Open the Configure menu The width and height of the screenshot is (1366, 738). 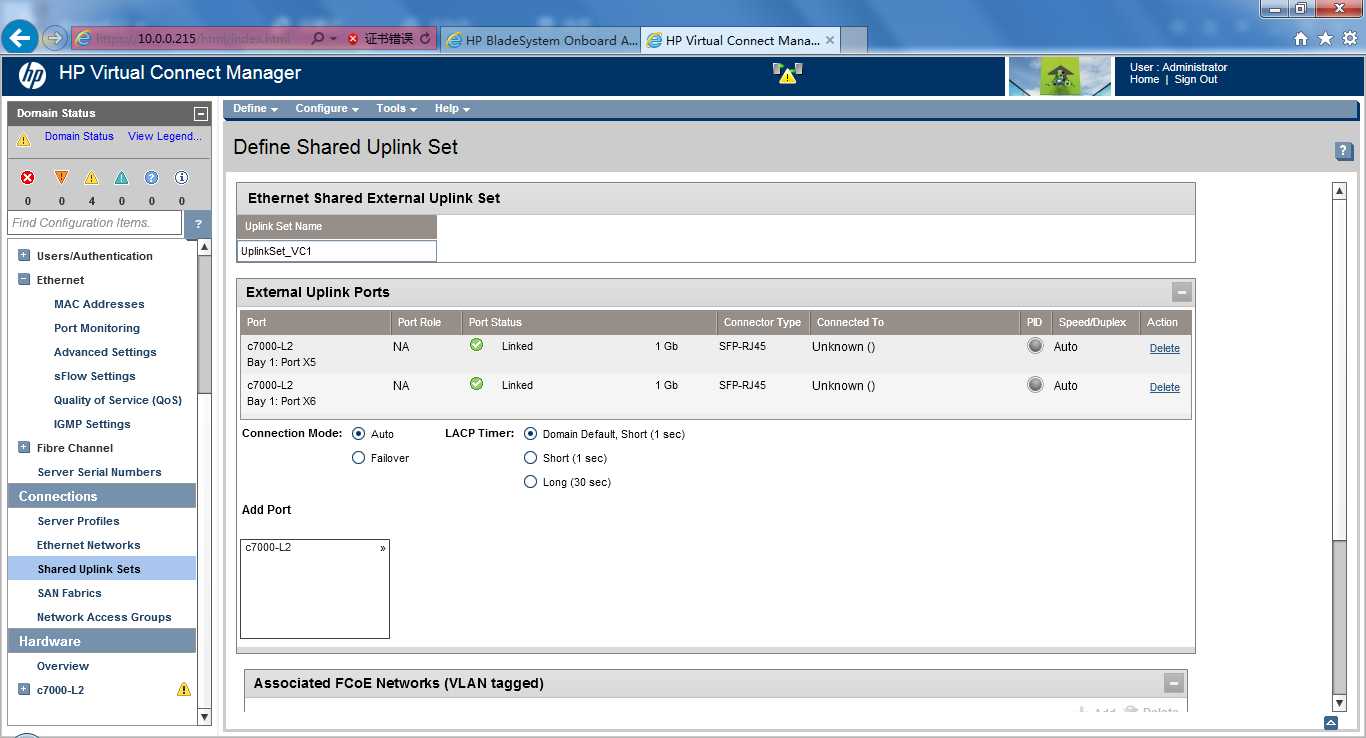[x=328, y=109]
